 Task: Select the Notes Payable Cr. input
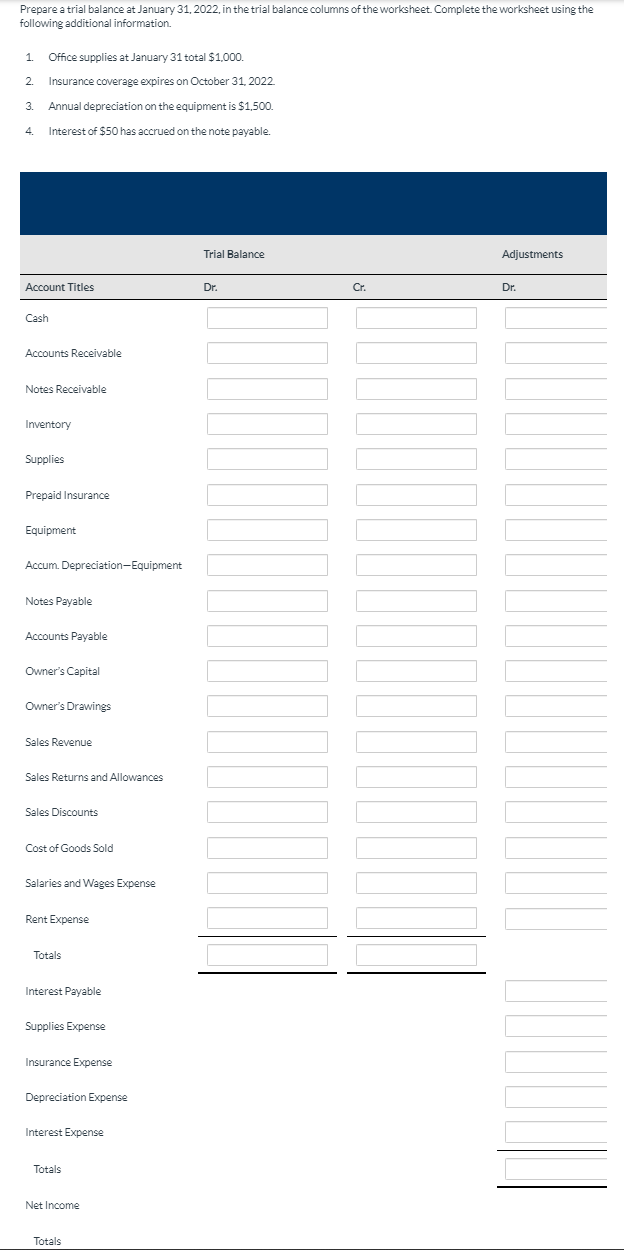[x=416, y=600]
